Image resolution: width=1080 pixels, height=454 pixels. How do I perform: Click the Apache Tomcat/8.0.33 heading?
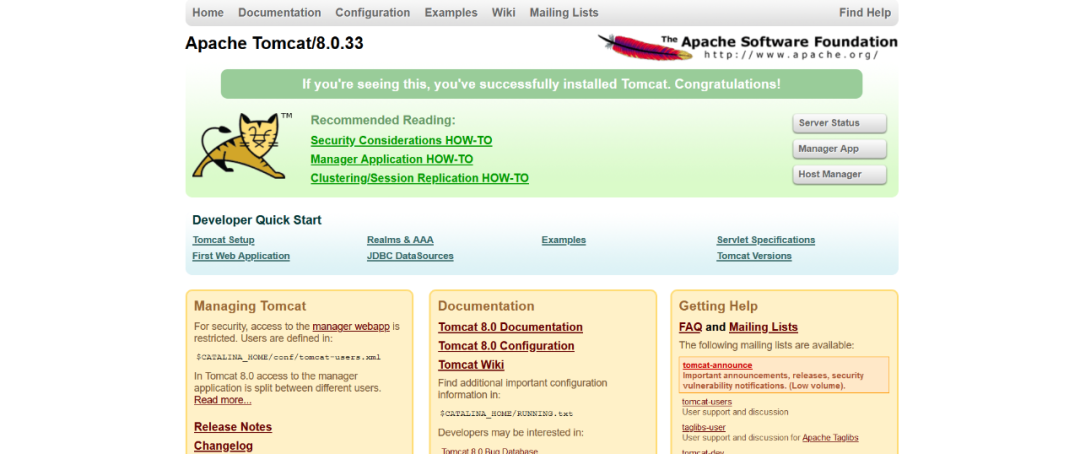click(274, 43)
